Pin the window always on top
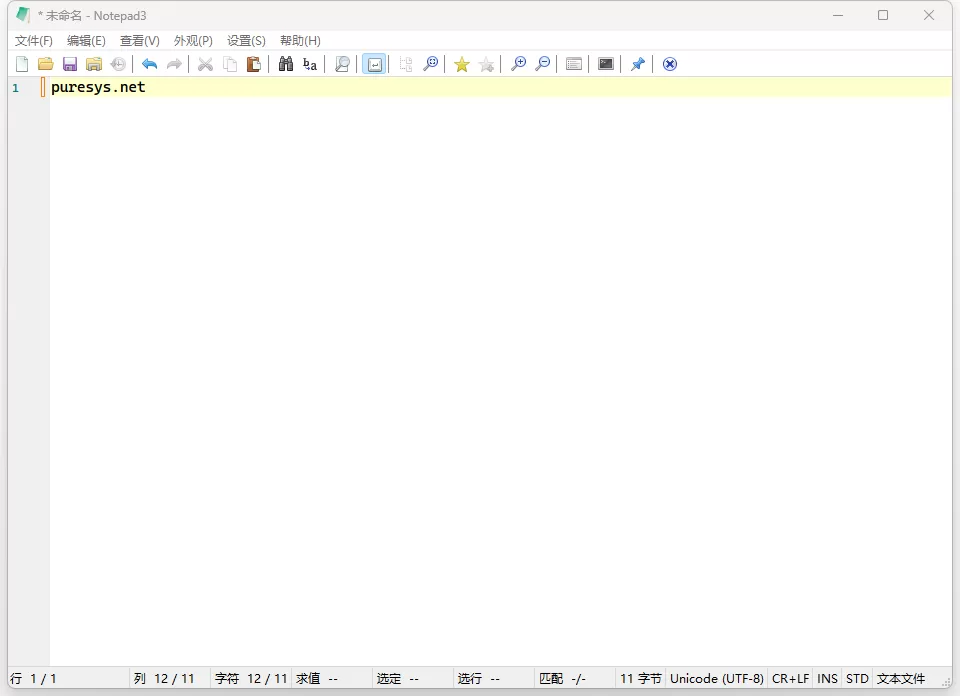The width and height of the screenshot is (960, 696). (x=637, y=63)
